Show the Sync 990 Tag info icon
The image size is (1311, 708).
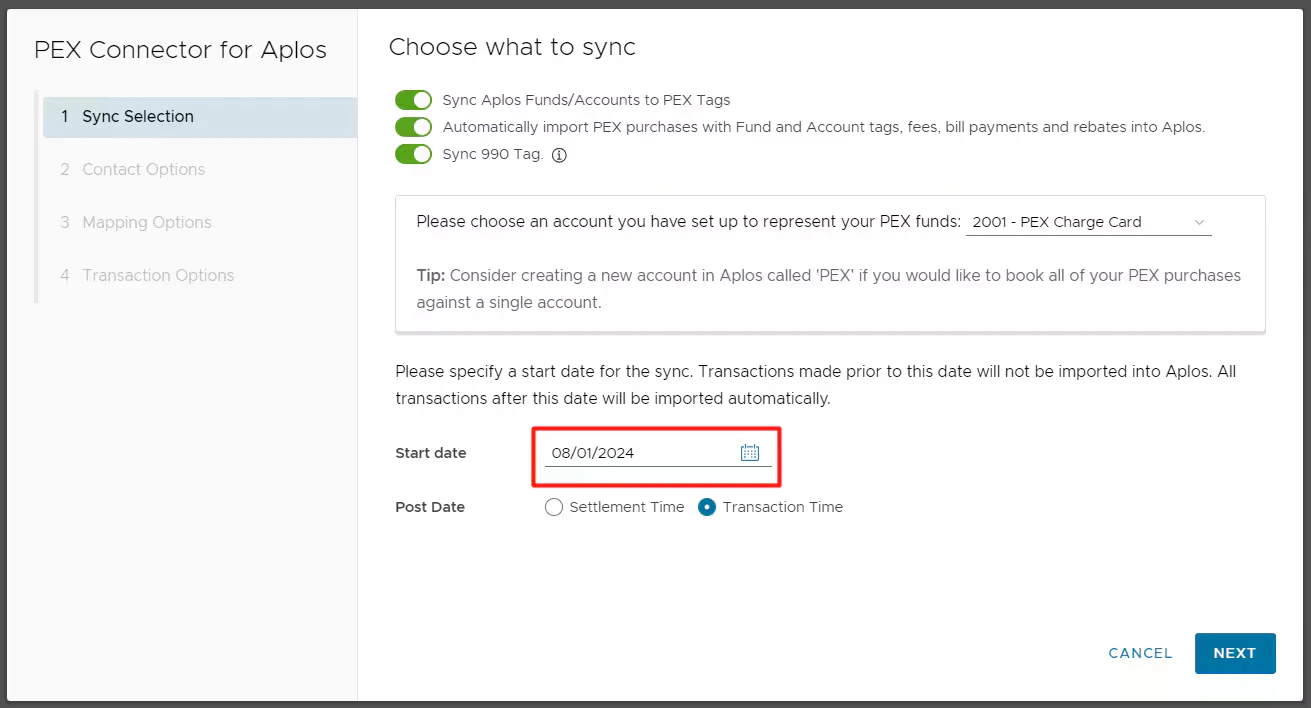559,155
